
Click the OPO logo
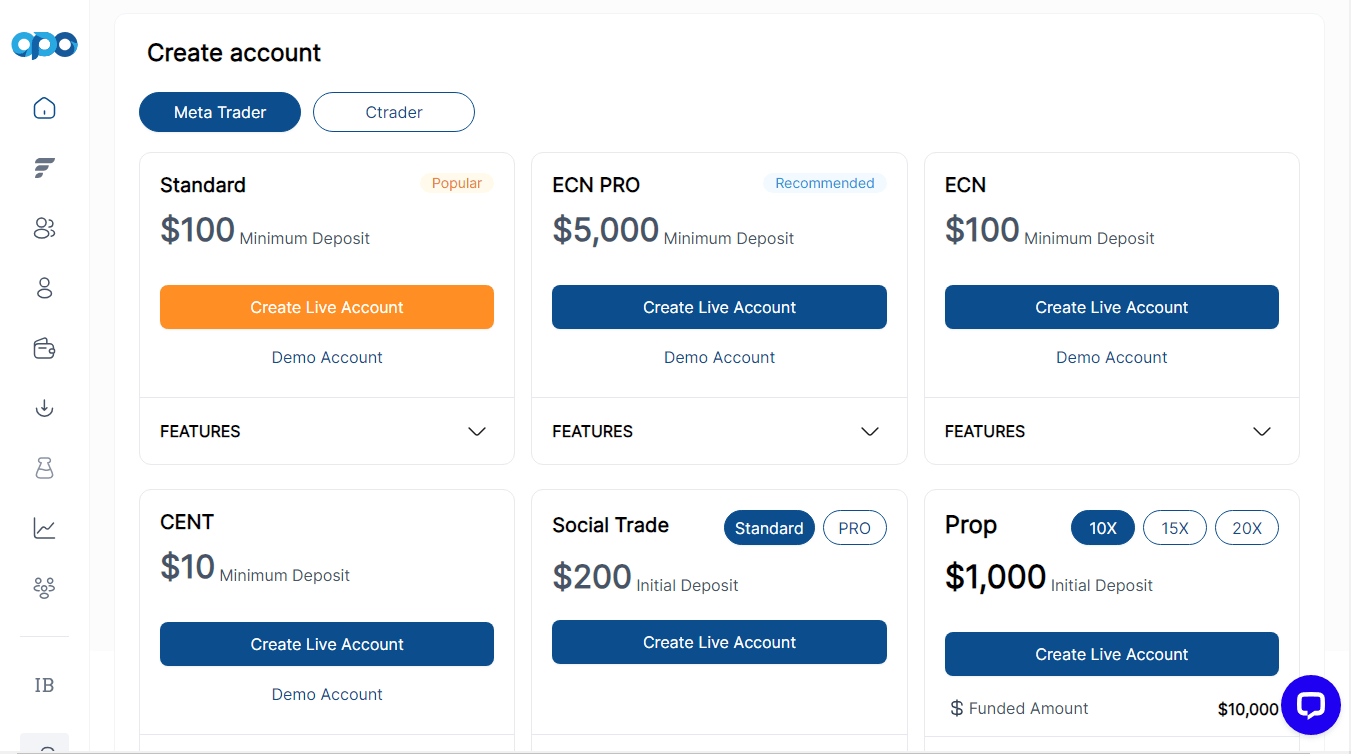pos(44,45)
